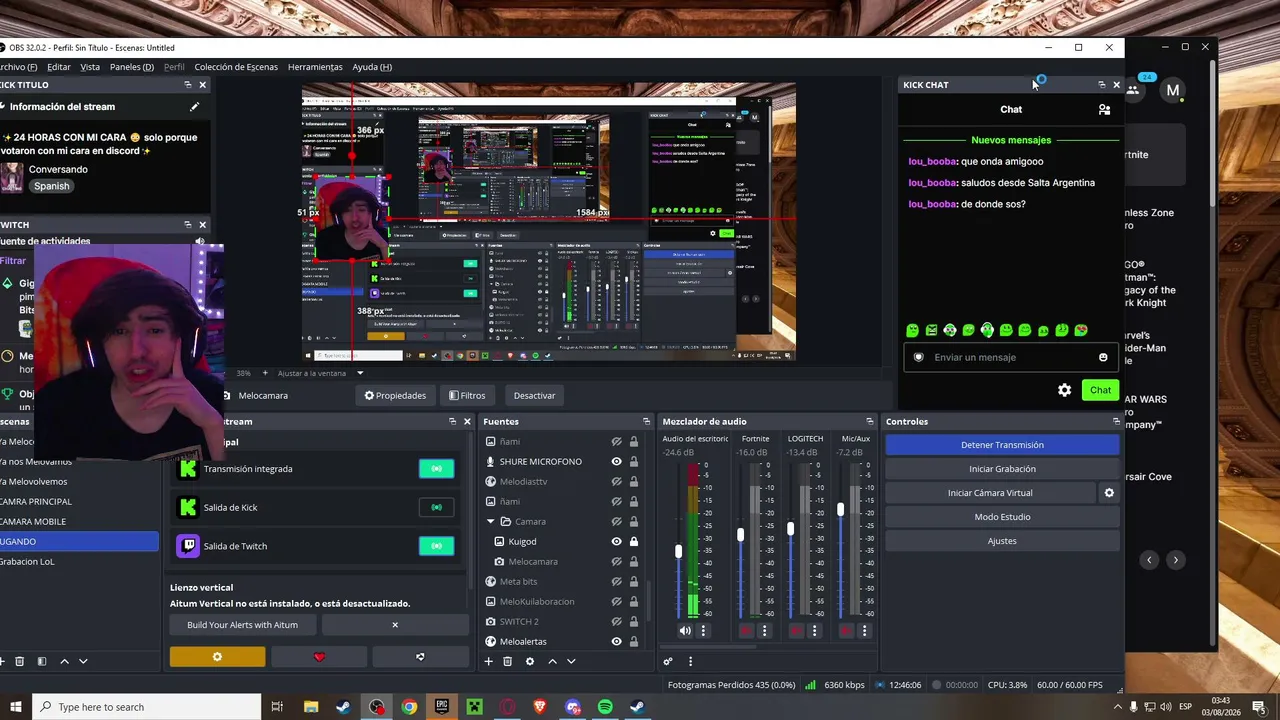Open virtual camera settings gear
The height and width of the screenshot is (720, 1280).
click(x=1109, y=493)
